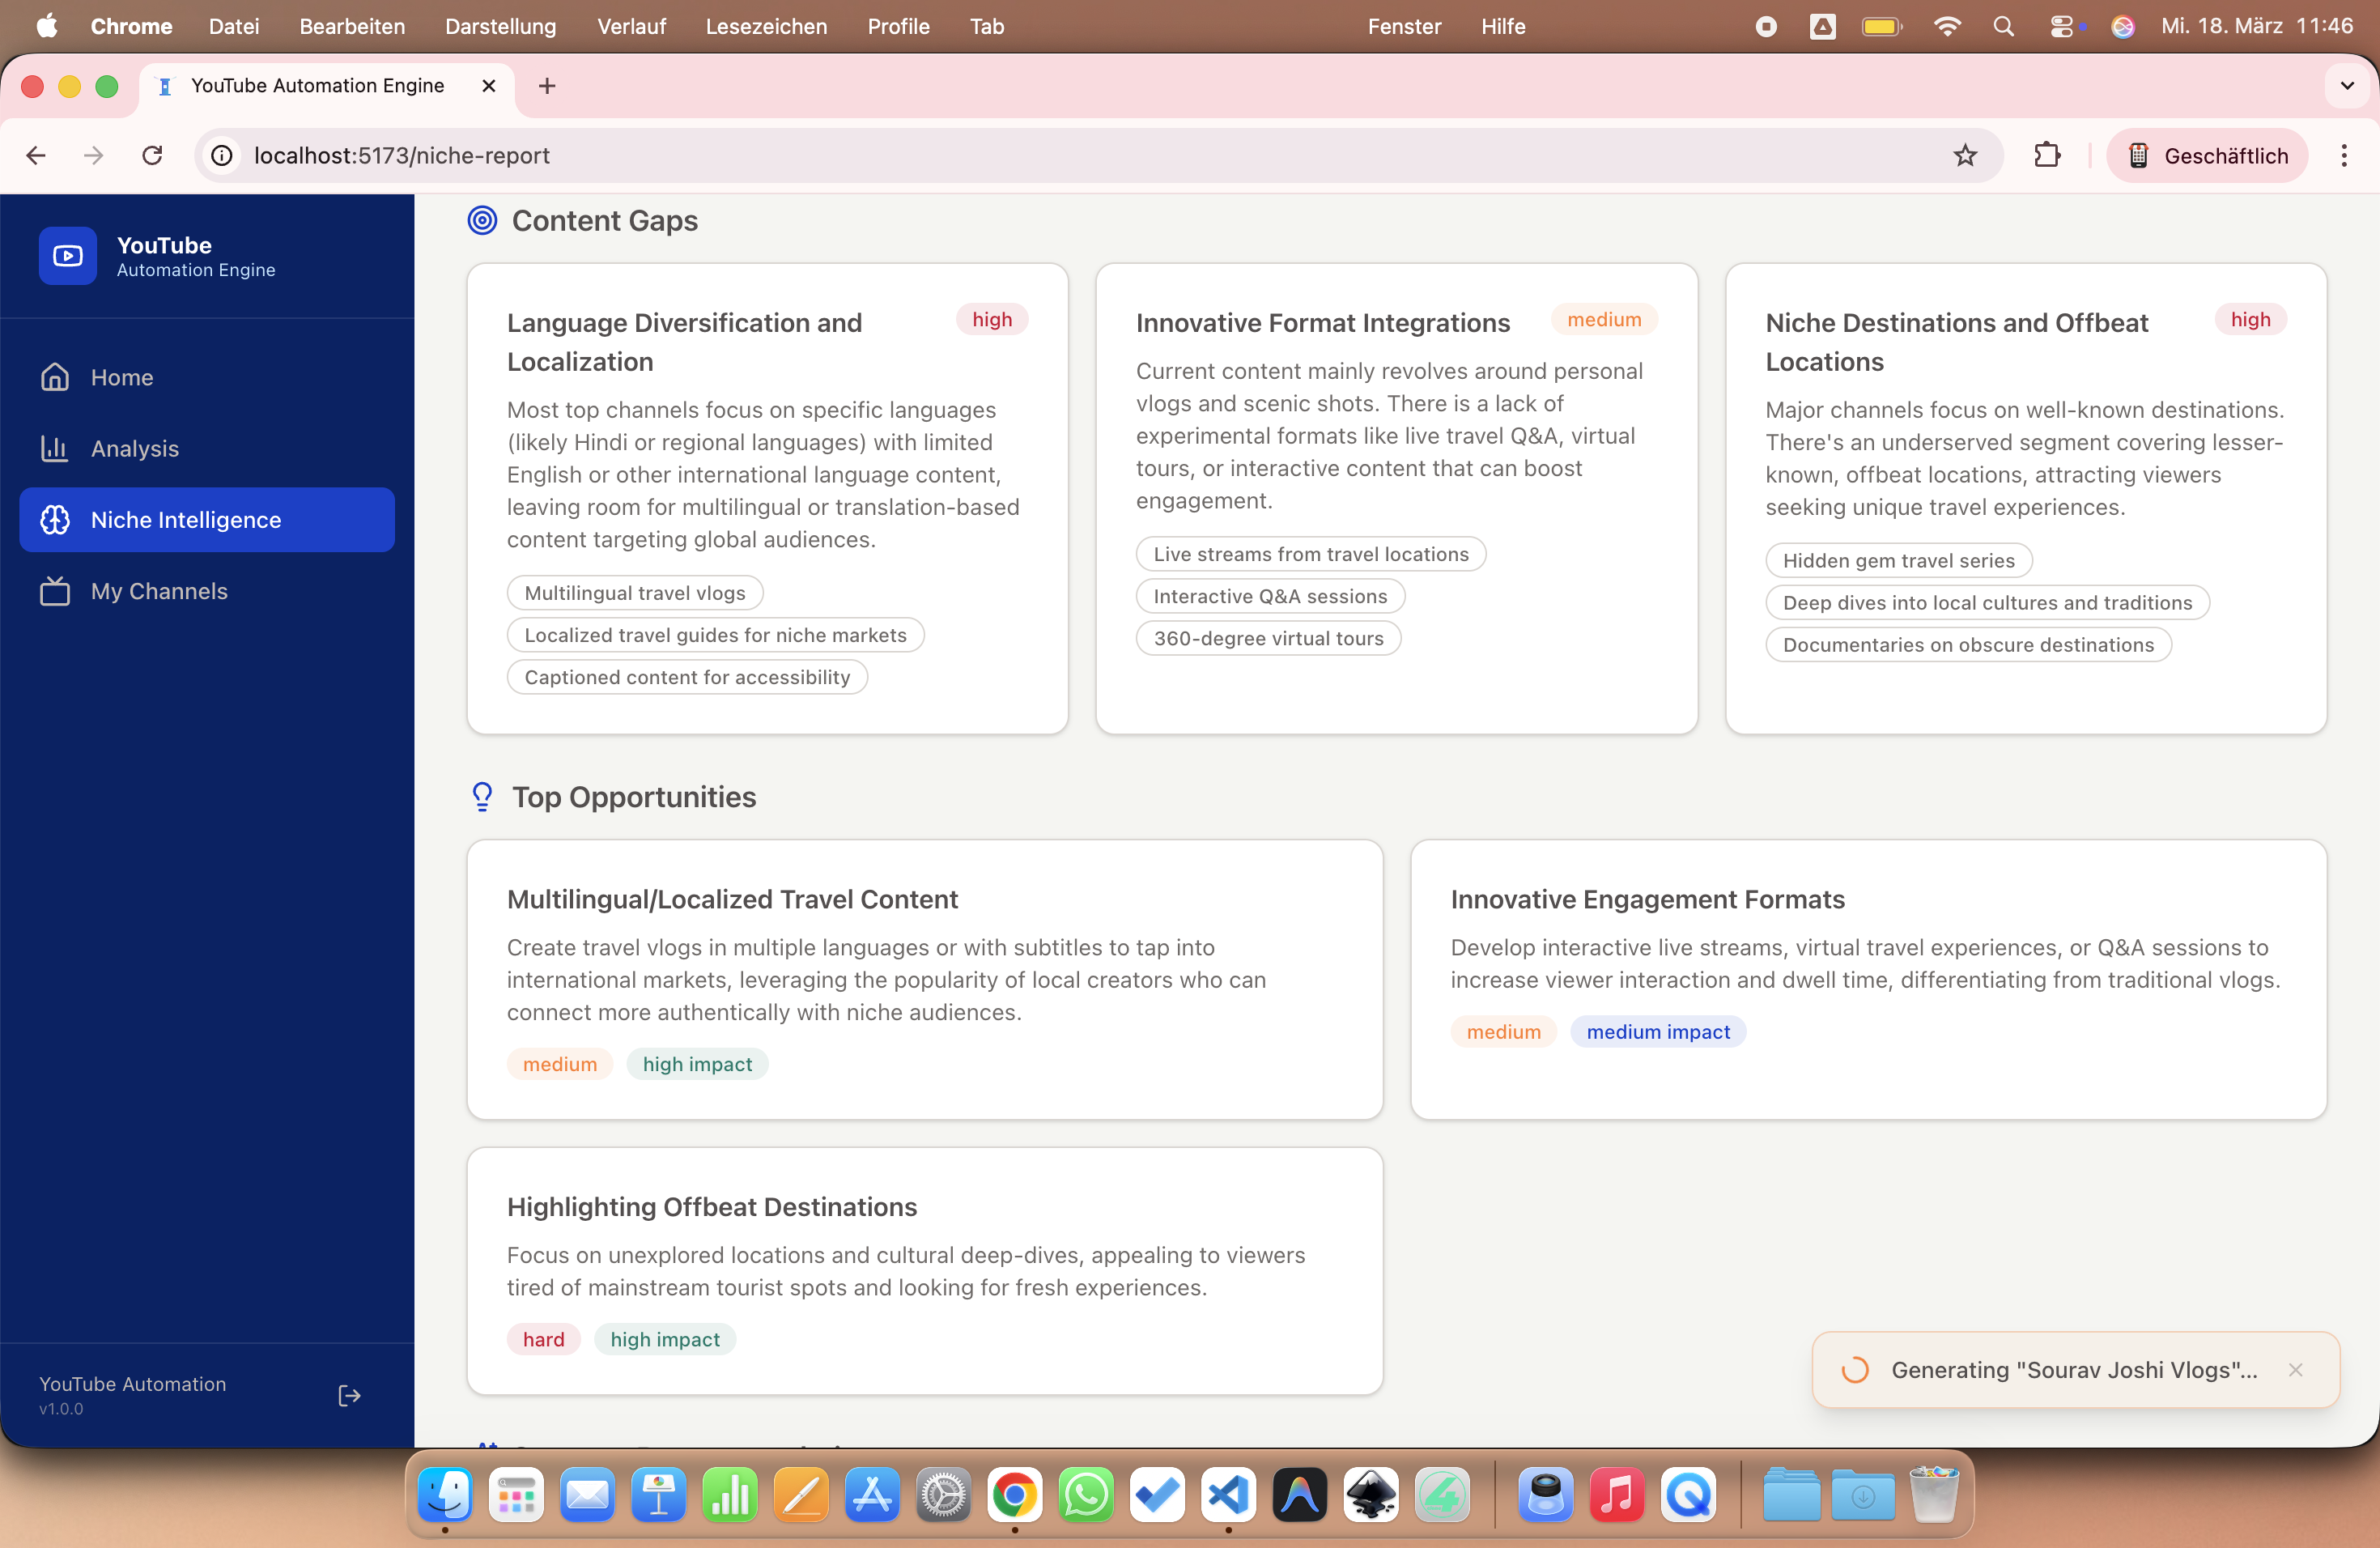The height and width of the screenshot is (1548, 2380).
Task: Click the YouTube Automation Engine logo icon
Action: (67, 256)
